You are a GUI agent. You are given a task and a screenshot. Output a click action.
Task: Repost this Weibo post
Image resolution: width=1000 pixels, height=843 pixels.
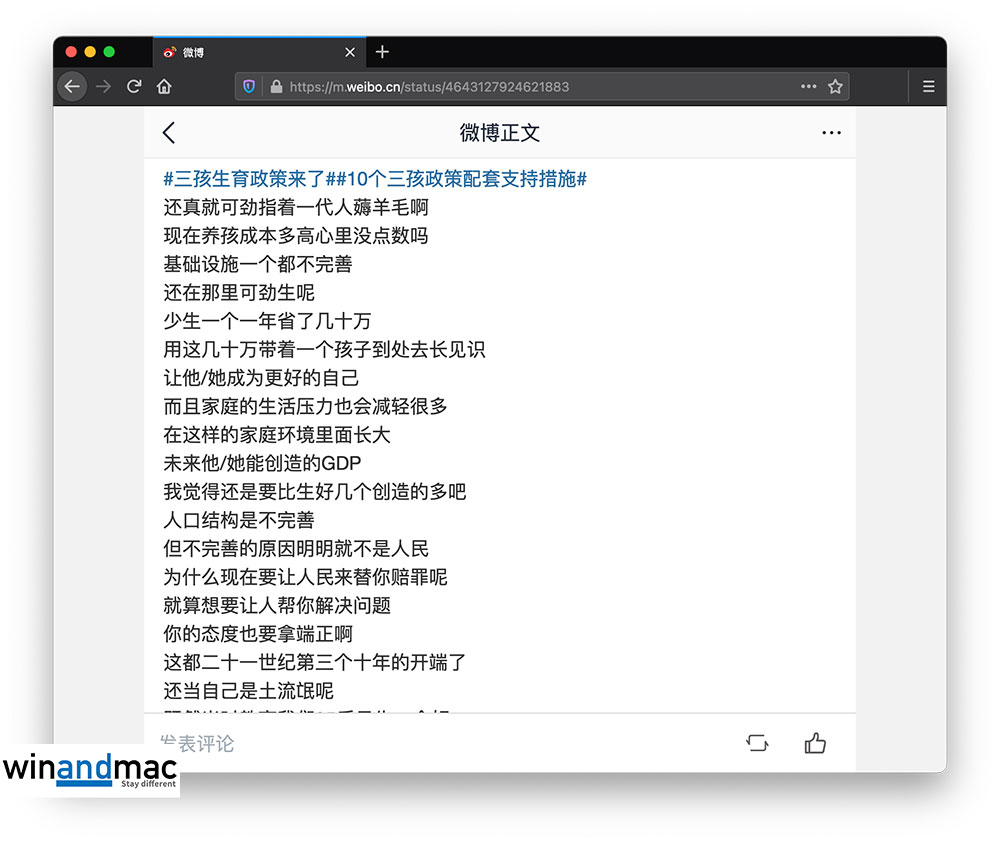click(x=757, y=743)
